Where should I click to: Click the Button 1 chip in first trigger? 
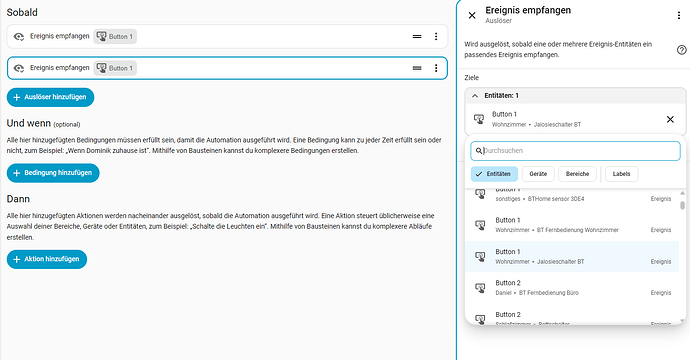115,37
